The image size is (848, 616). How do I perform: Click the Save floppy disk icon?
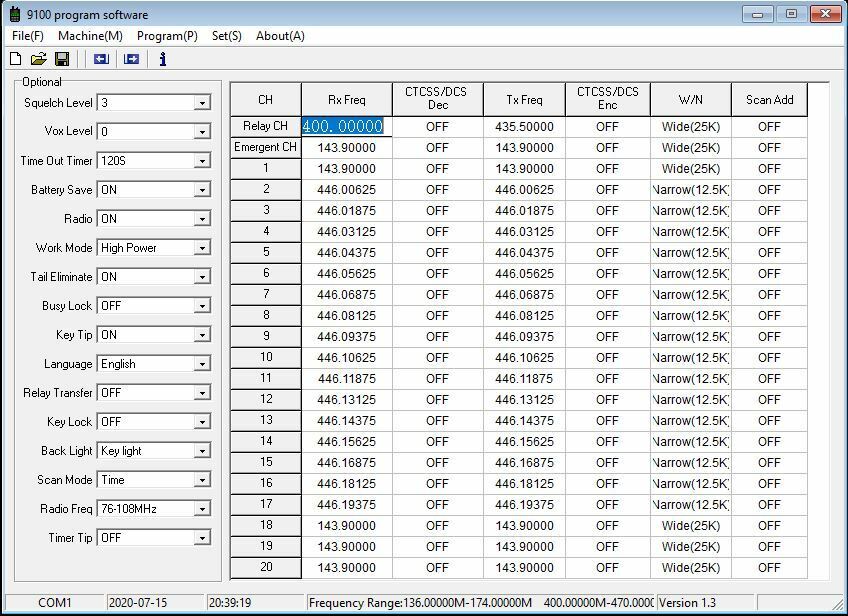click(x=61, y=59)
